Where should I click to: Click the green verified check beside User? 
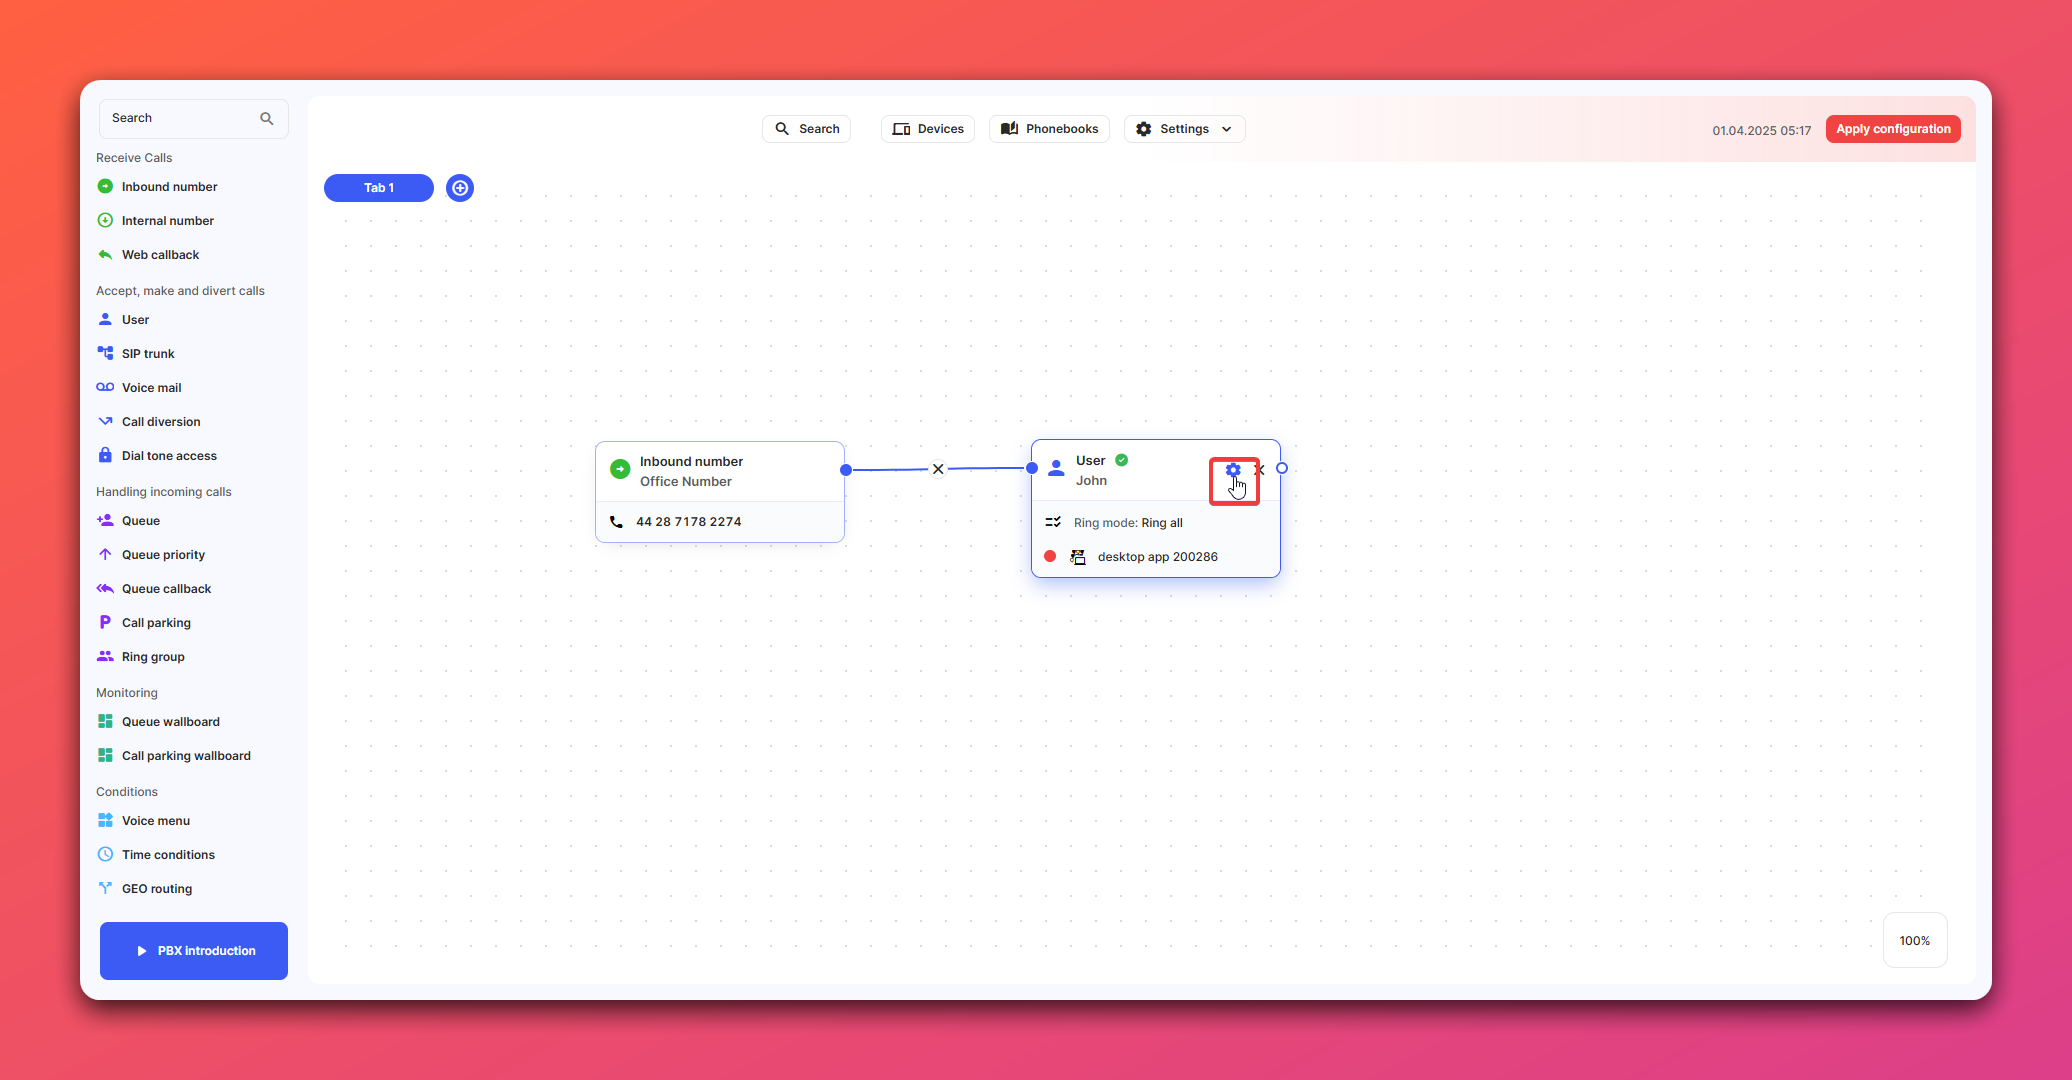pyautogui.click(x=1122, y=460)
